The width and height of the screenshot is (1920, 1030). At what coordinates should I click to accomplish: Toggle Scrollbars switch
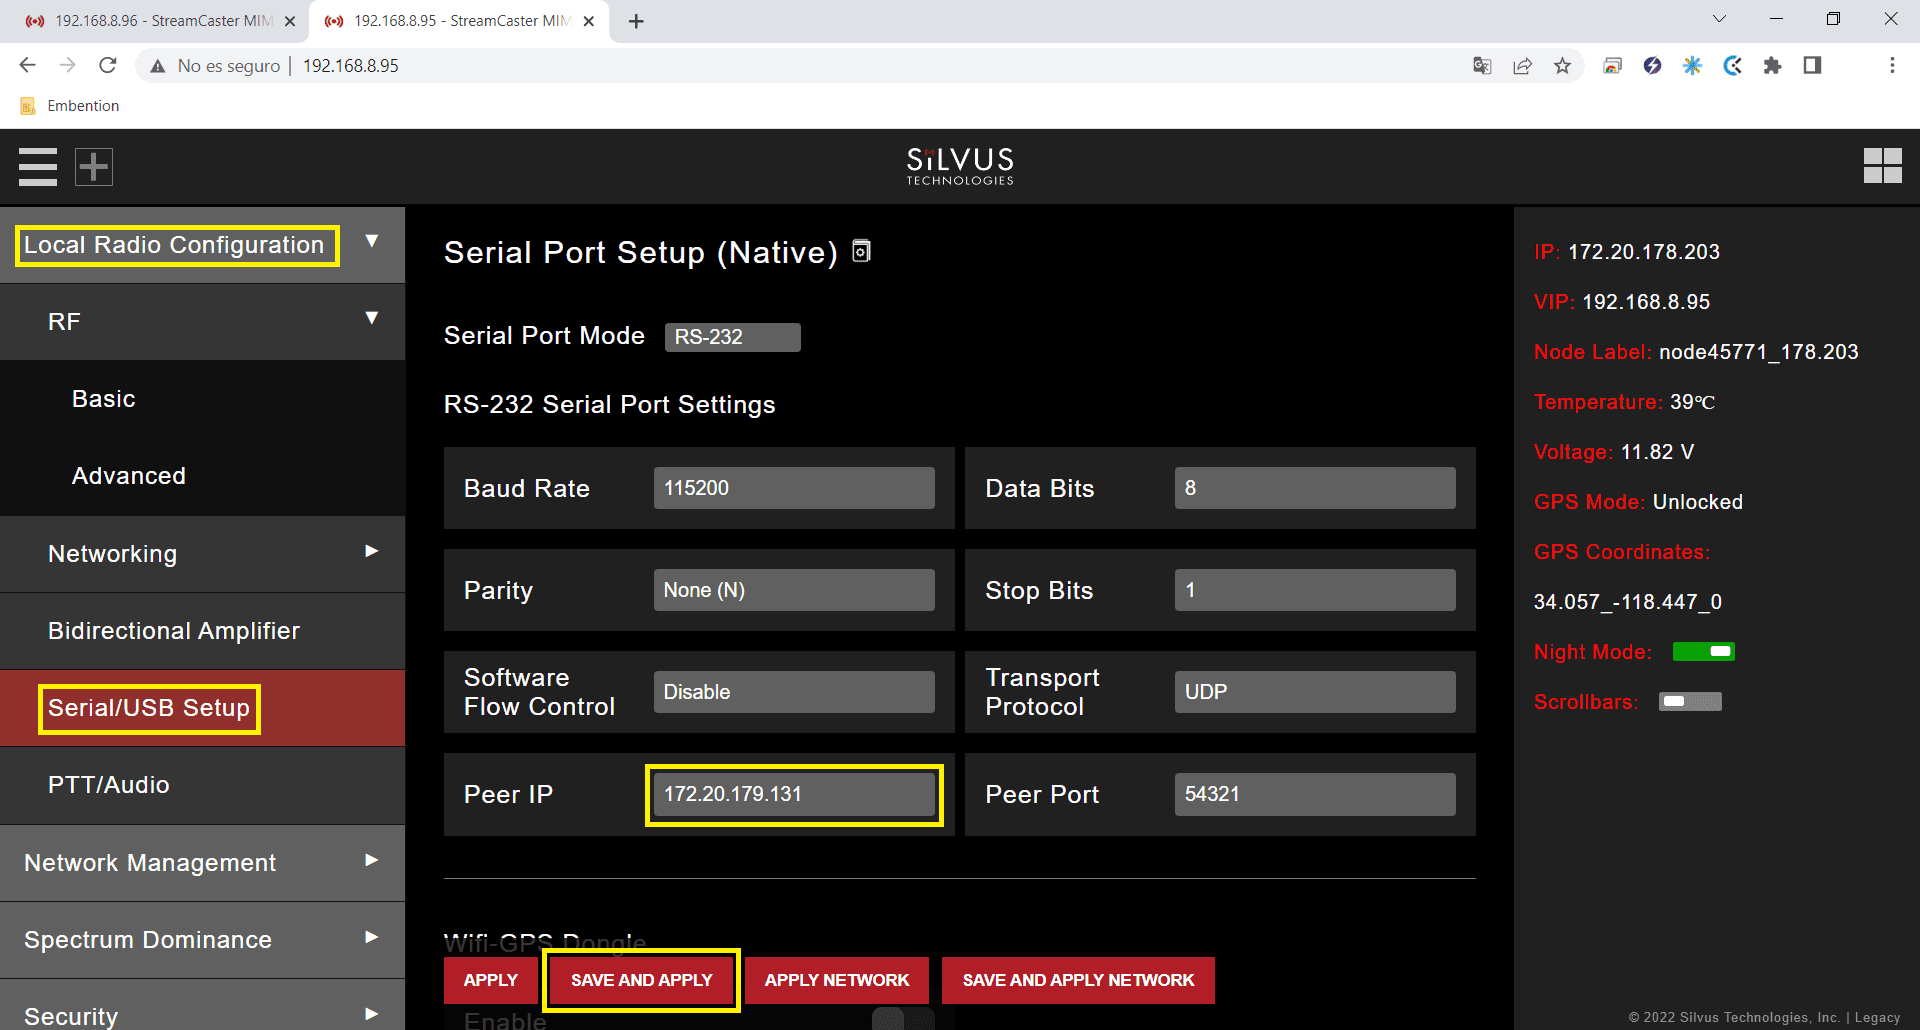1690,702
